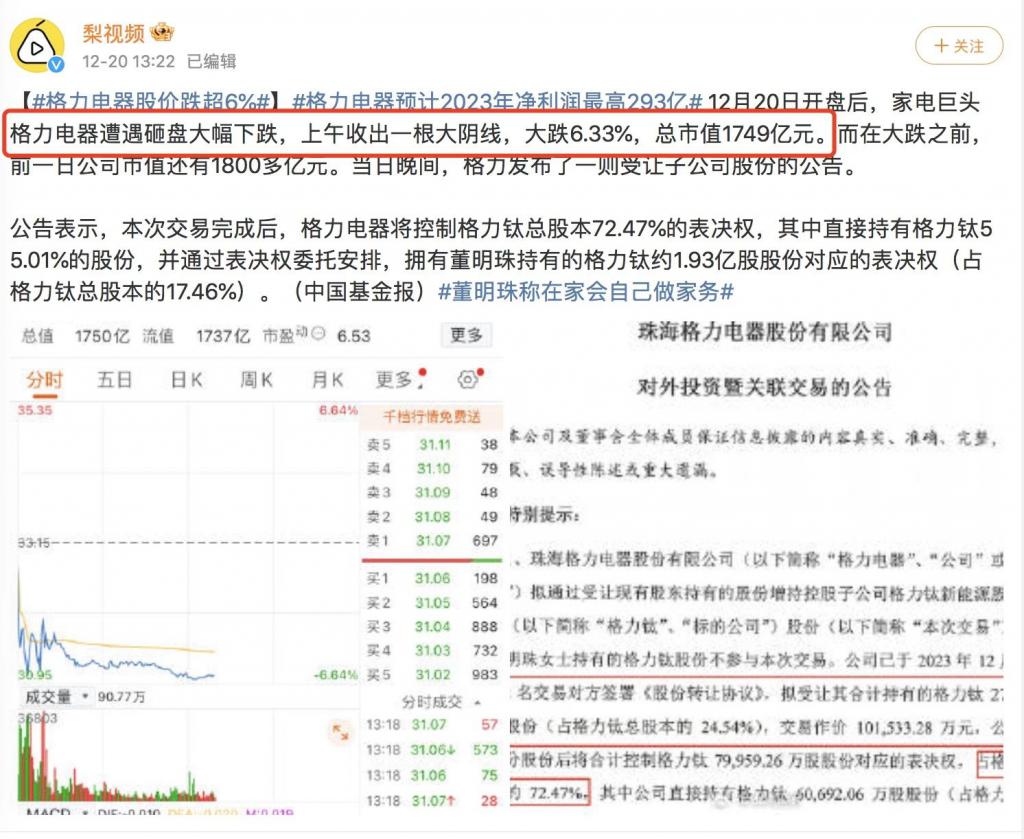Open hashtag #格力电器预计2023年净利润最高293亿#
The width and height of the screenshot is (1024, 839).
coord(497,101)
